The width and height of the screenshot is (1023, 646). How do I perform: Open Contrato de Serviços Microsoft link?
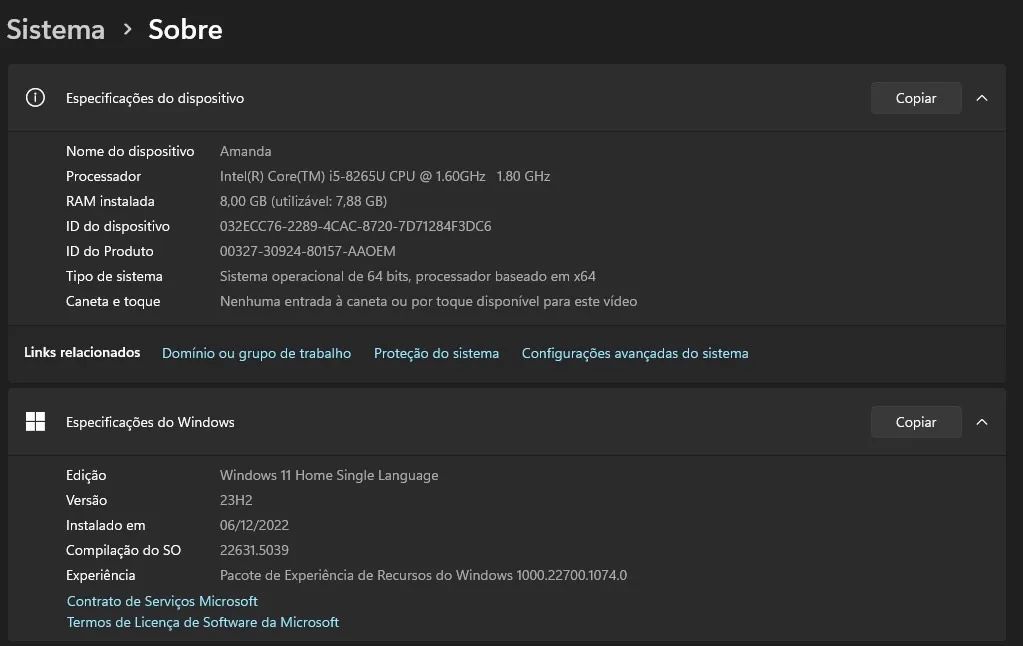coord(162,601)
